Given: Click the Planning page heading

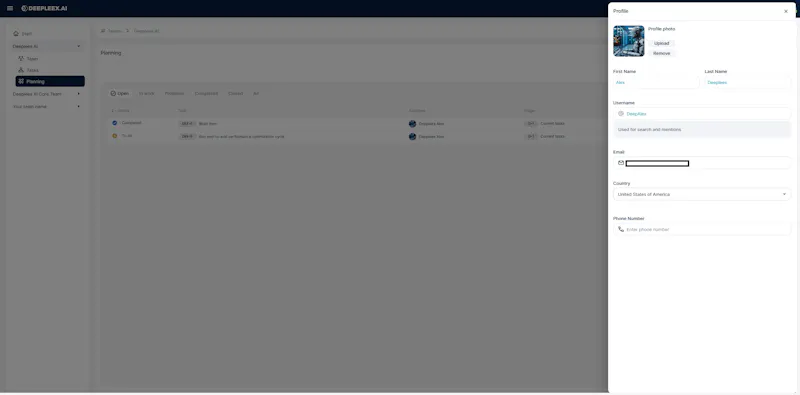Looking at the screenshot, I should [111, 53].
